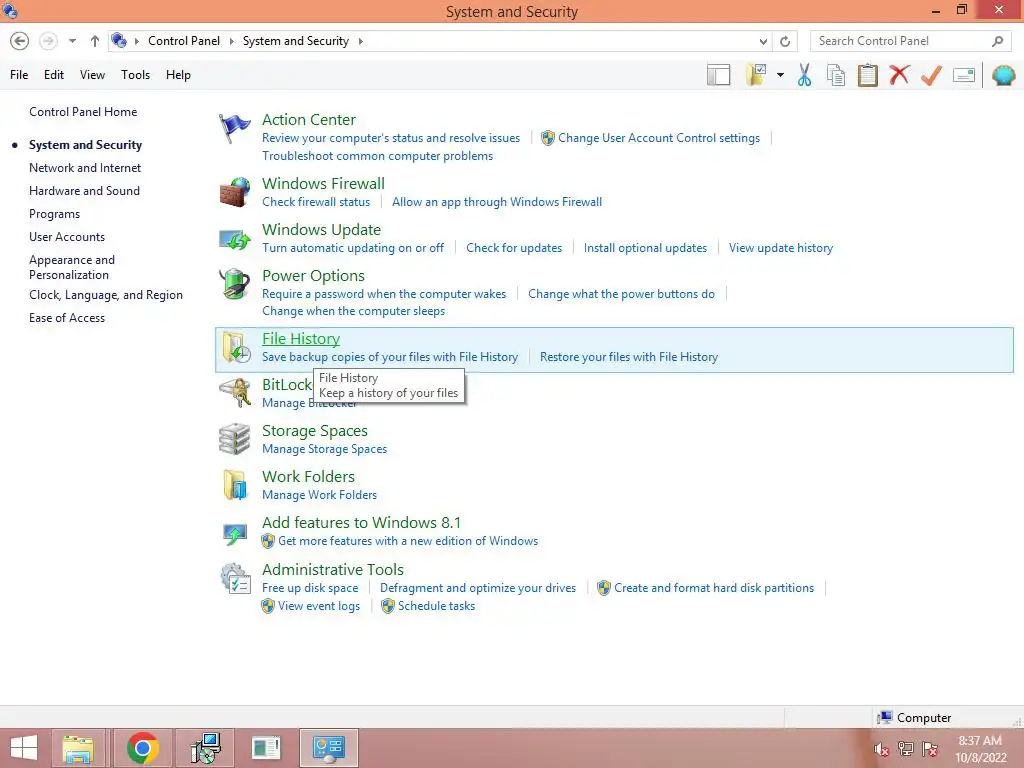1024x768 pixels.
Task: Click Schedule tasks link
Action: (436, 605)
